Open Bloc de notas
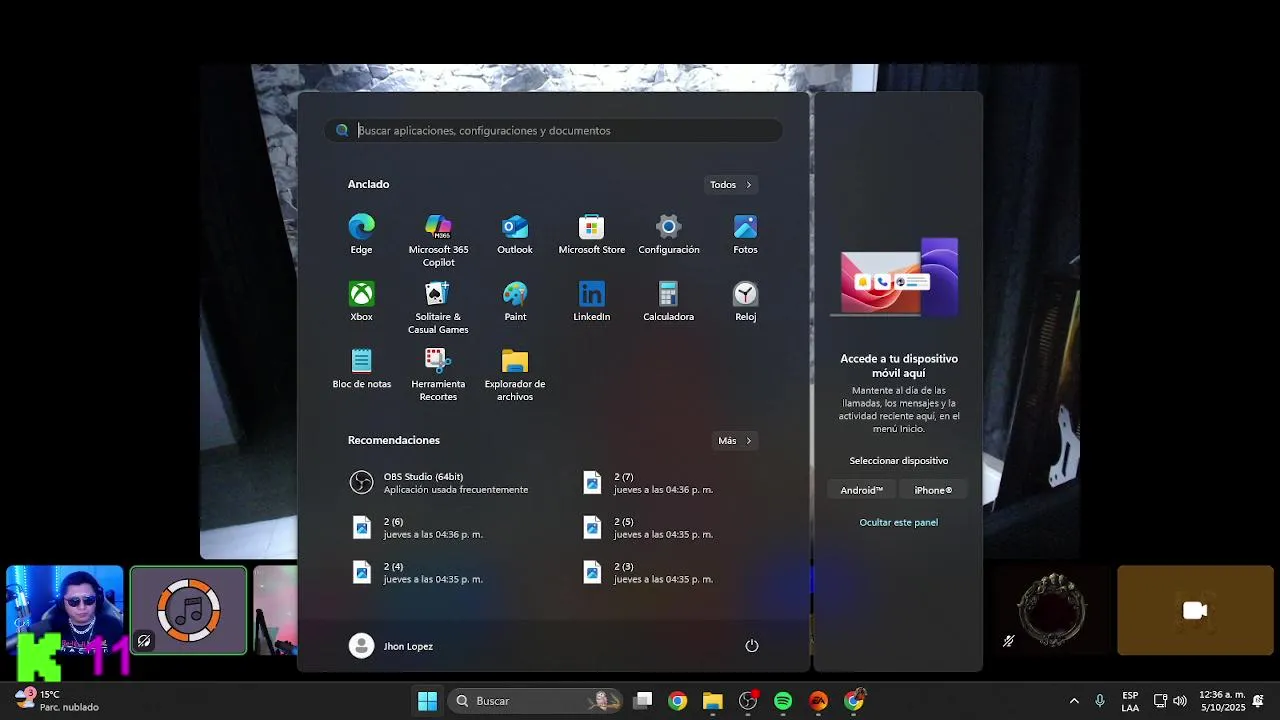 361,369
